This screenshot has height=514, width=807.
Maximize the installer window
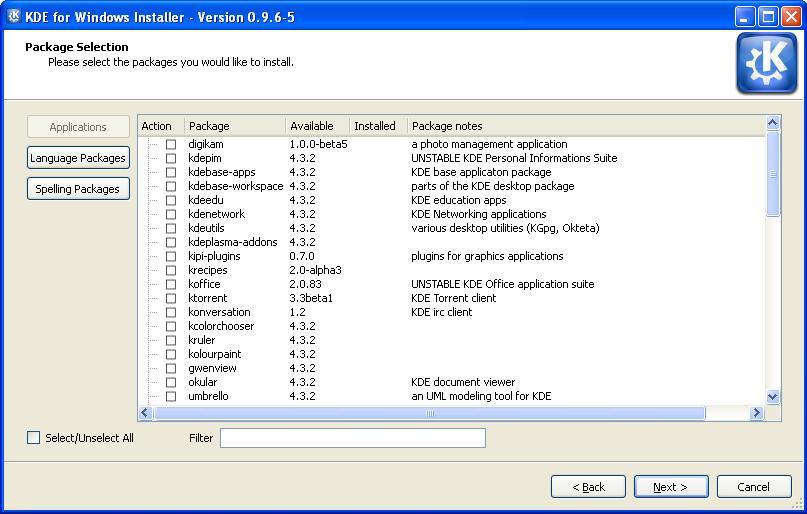coord(767,15)
